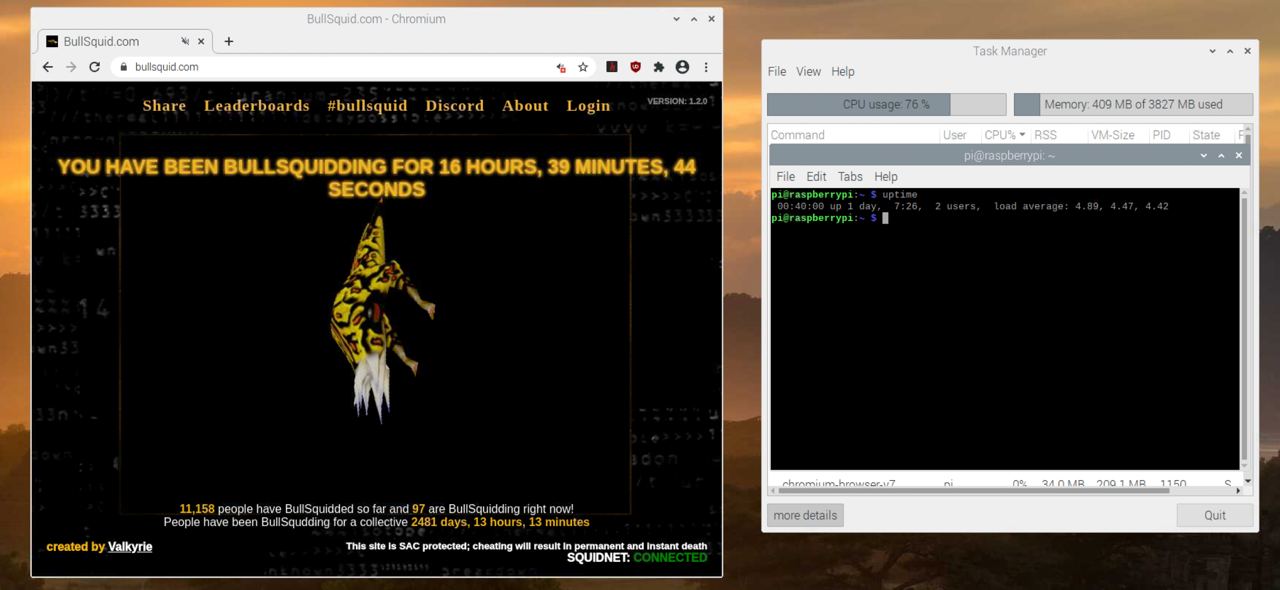Click the muted audio icon on BullSquid tab
The width and height of the screenshot is (1280, 590).
(x=185, y=41)
